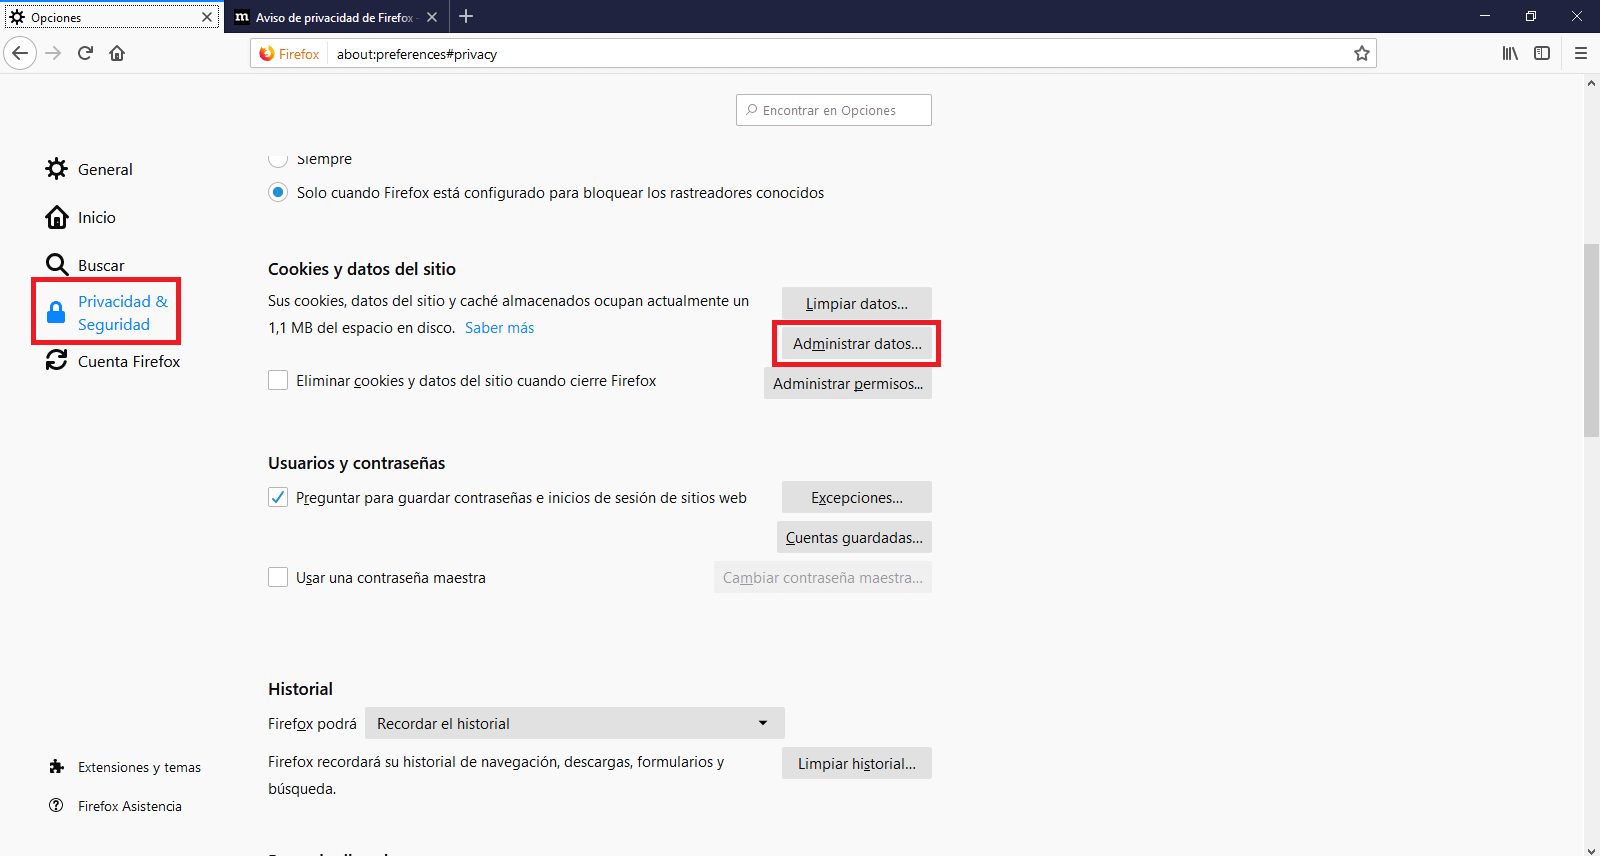Viewport: 1600px width, 856px height.
Task: Open the Buscar settings category
Action: (85, 265)
